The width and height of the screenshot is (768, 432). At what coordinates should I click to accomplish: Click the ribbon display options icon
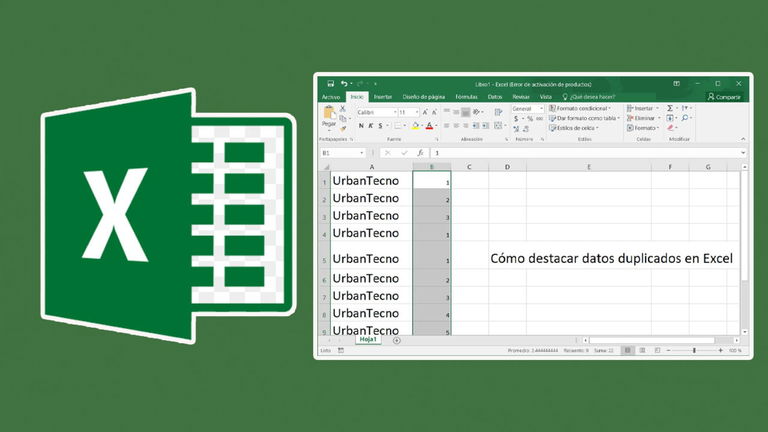676,84
